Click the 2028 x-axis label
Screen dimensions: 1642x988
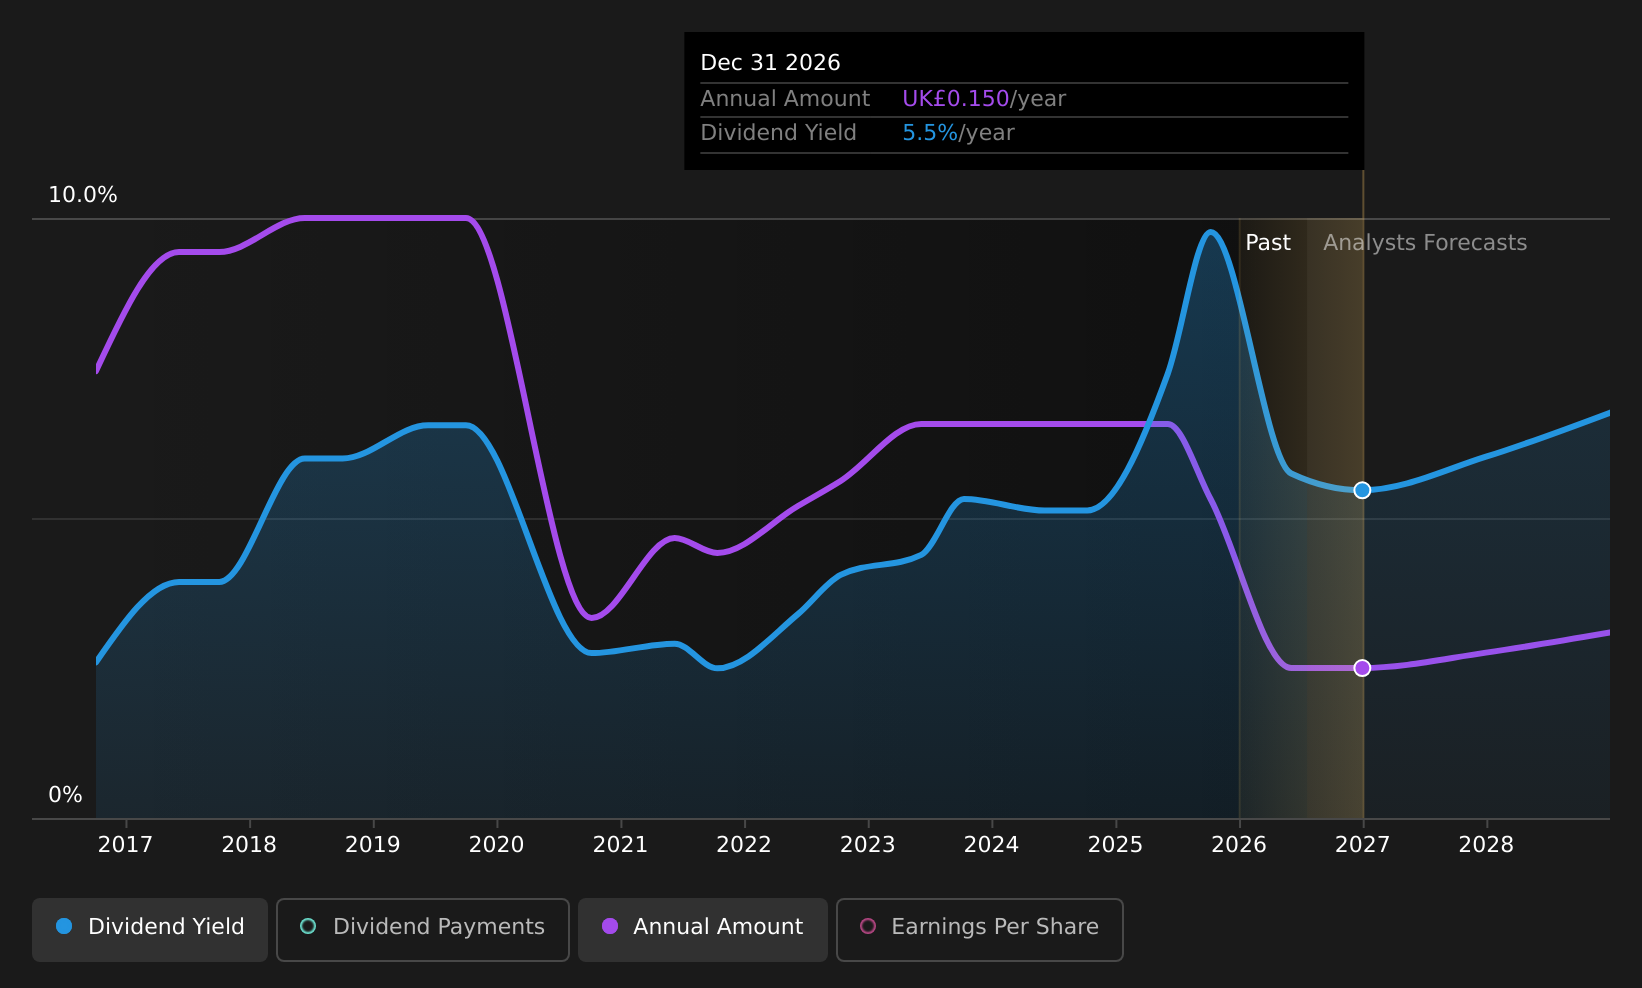1486,845
